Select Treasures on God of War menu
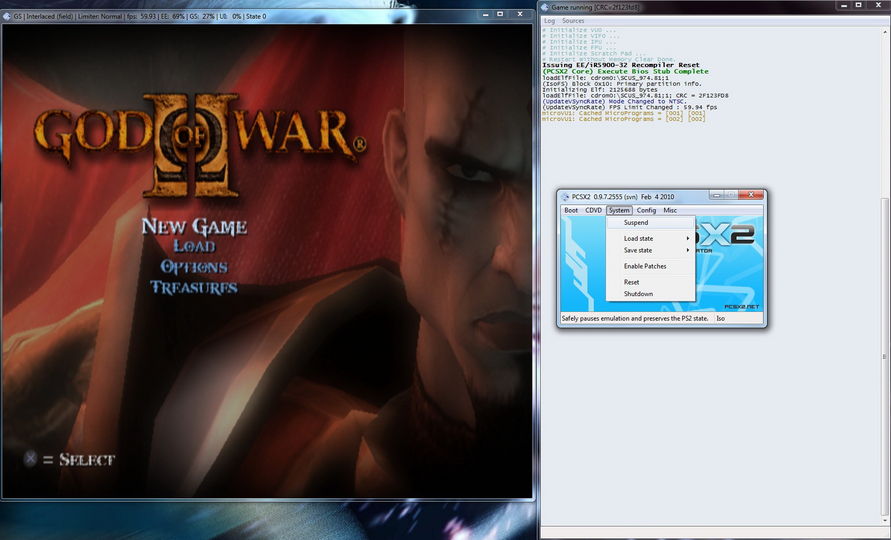 coord(193,288)
